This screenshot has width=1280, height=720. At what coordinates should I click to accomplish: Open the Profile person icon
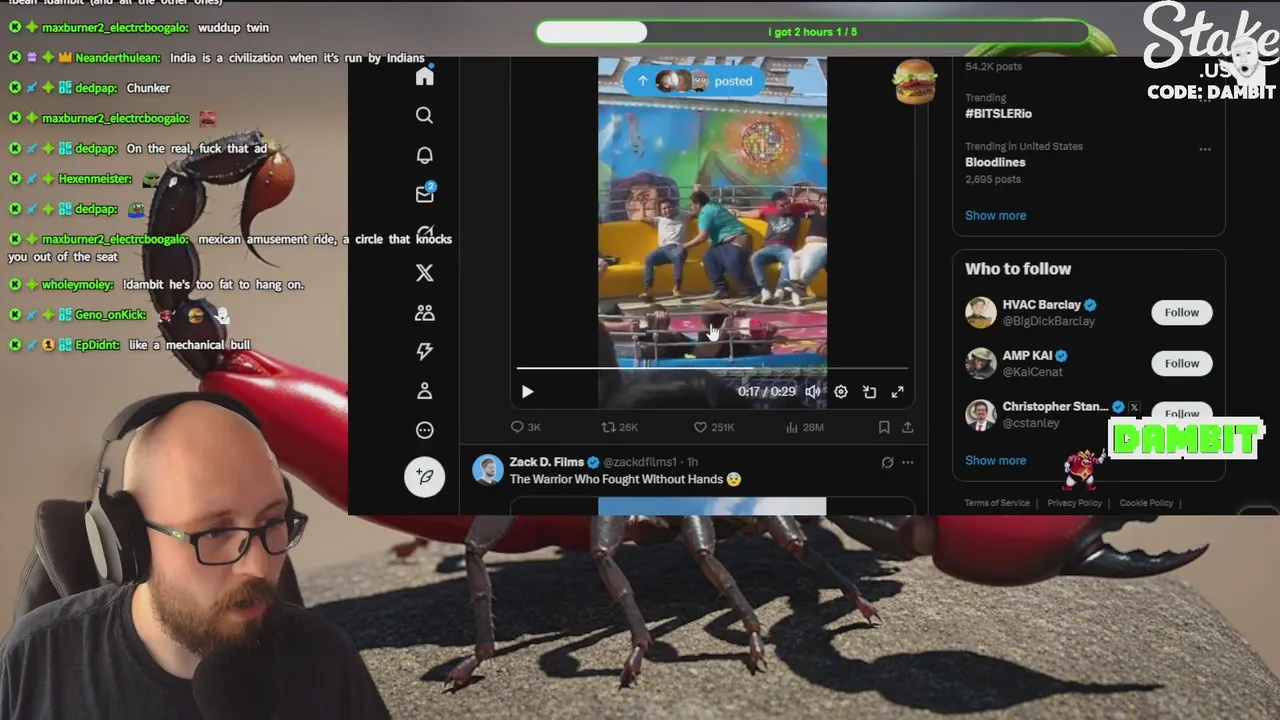[424, 391]
